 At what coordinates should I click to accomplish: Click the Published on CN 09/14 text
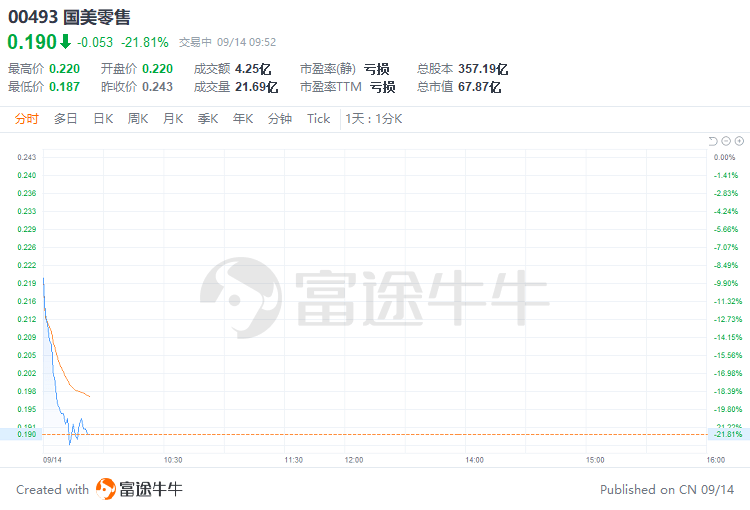click(x=667, y=489)
